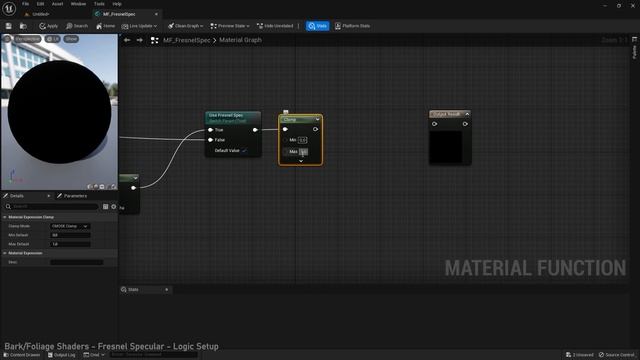Toggle Platform Stats in toolbar
Viewport: 640px width, 360px height.
352,26
